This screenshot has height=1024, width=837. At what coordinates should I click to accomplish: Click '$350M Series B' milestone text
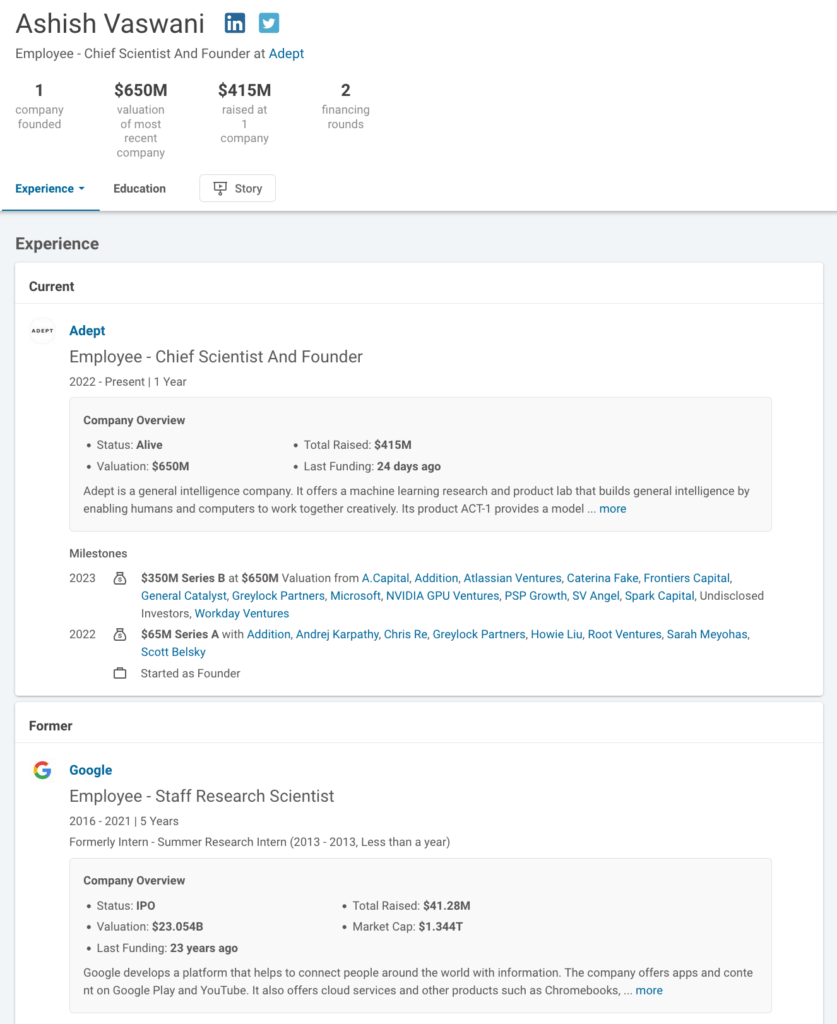click(183, 578)
